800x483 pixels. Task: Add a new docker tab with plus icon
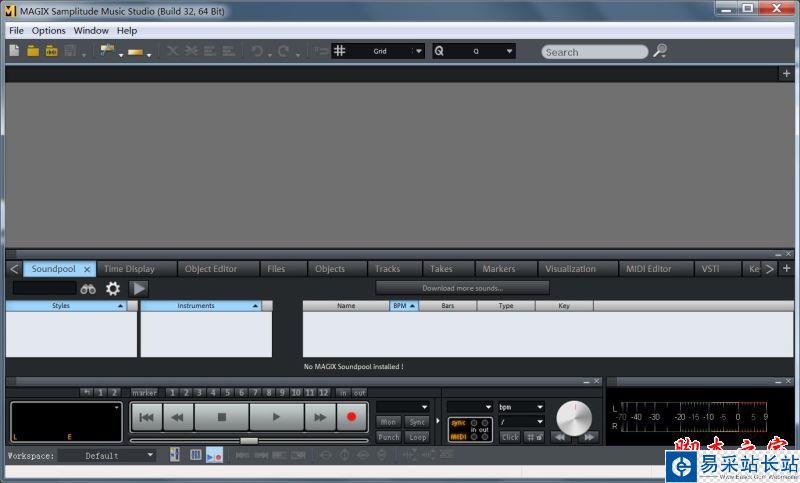click(786, 268)
